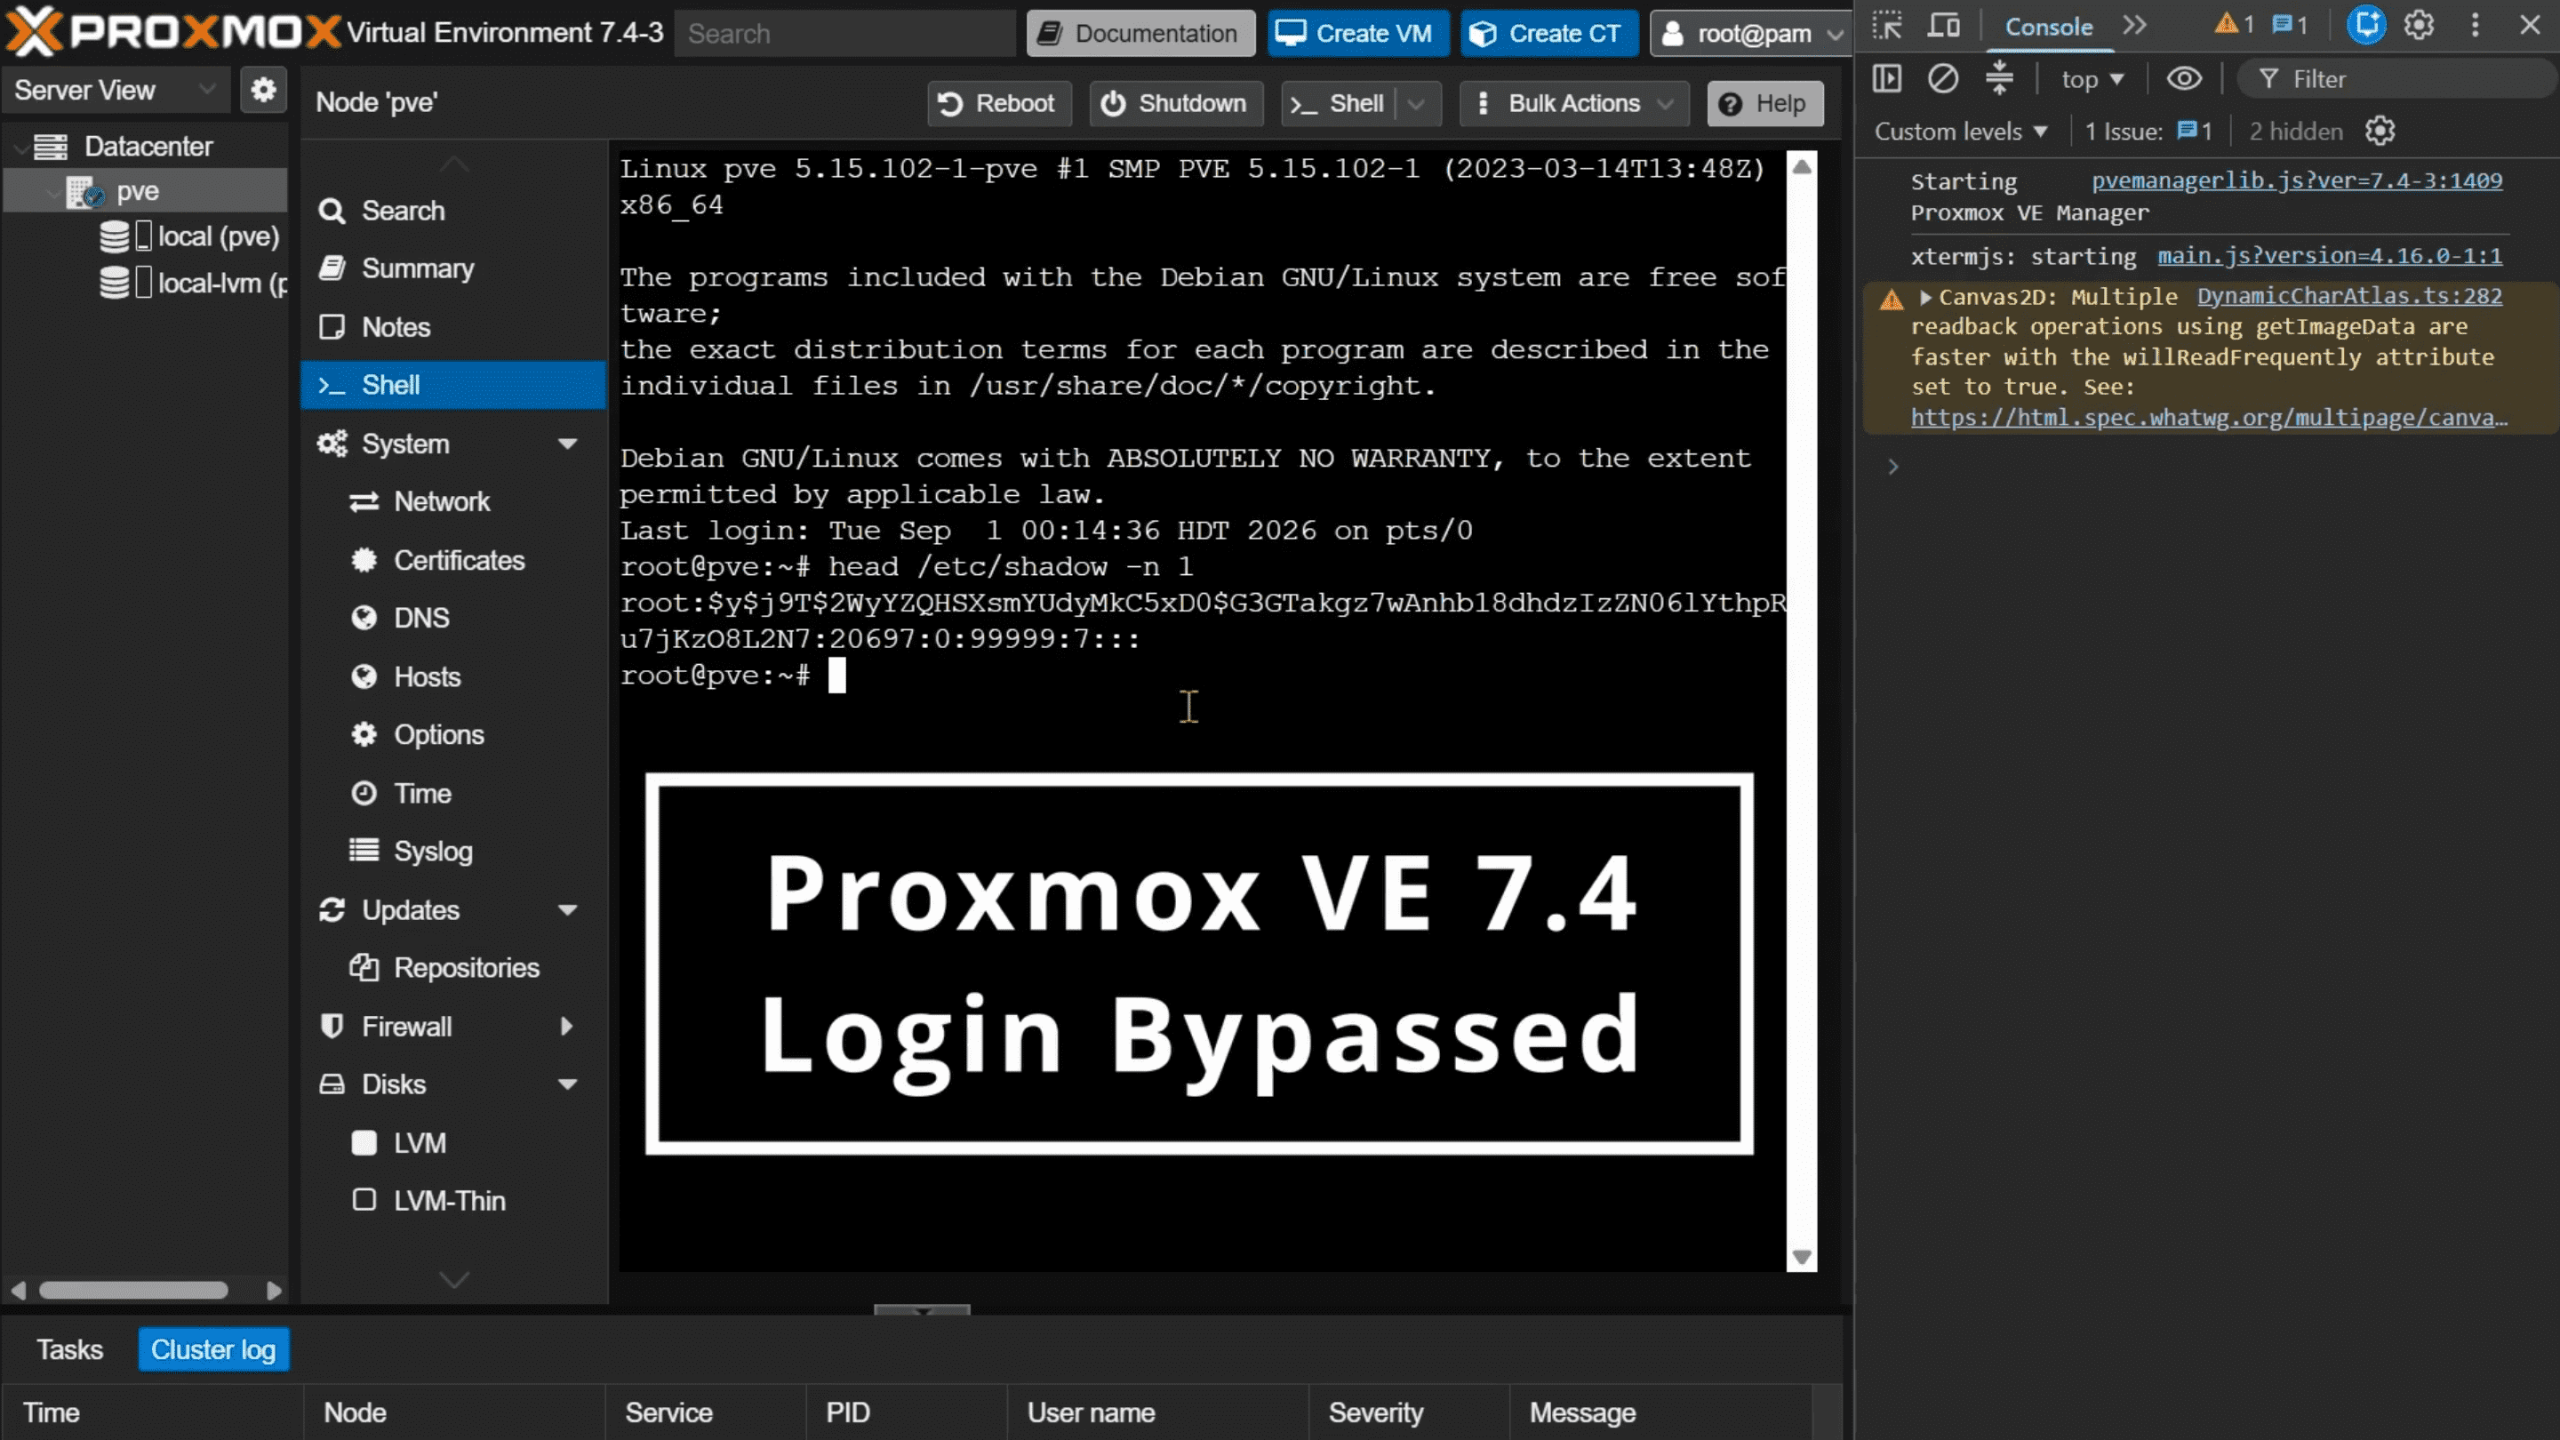
Task: Open main.js?version=4.16.0-1:1 link
Action: pos(2329,256)
